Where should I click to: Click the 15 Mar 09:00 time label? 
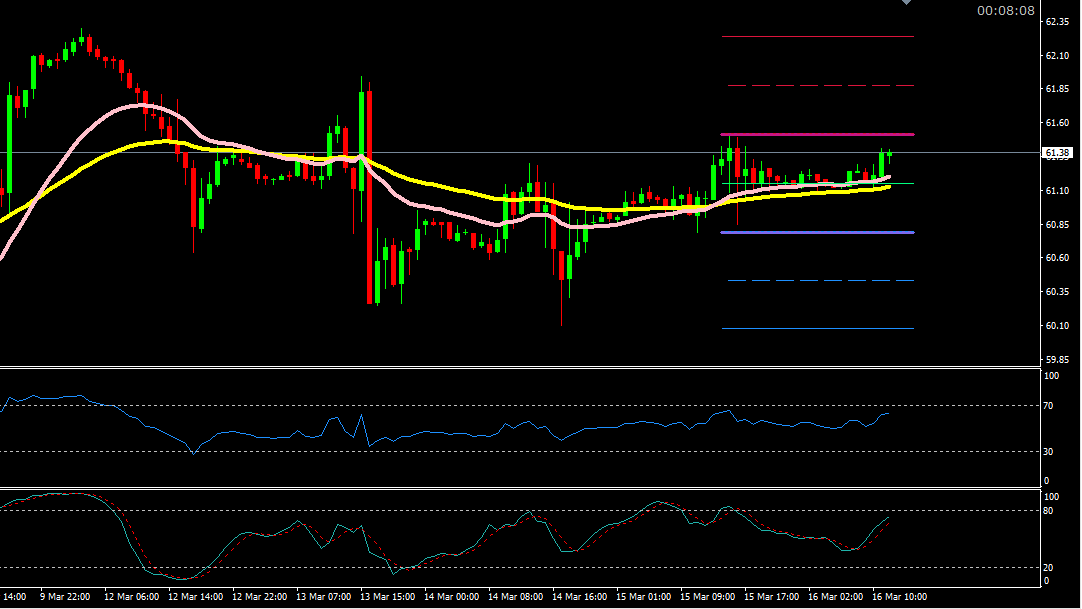pos(707,597)
